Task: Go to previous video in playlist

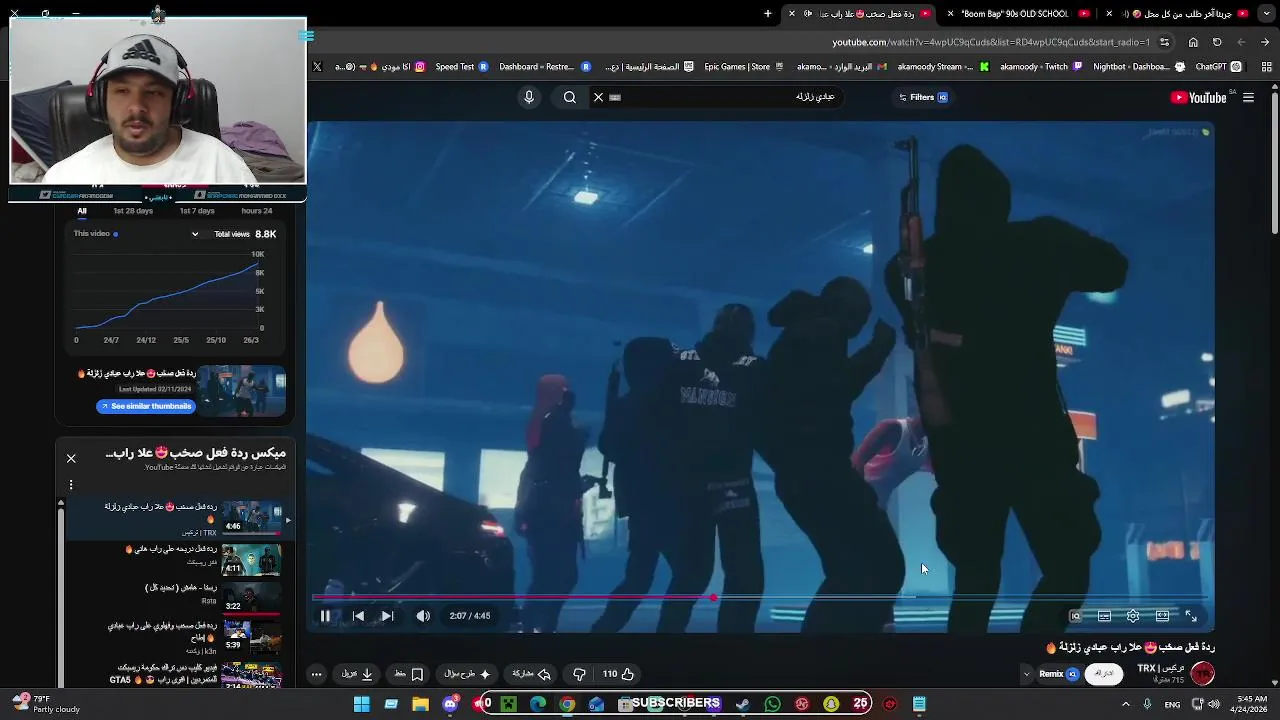Action: coord(358,616)
